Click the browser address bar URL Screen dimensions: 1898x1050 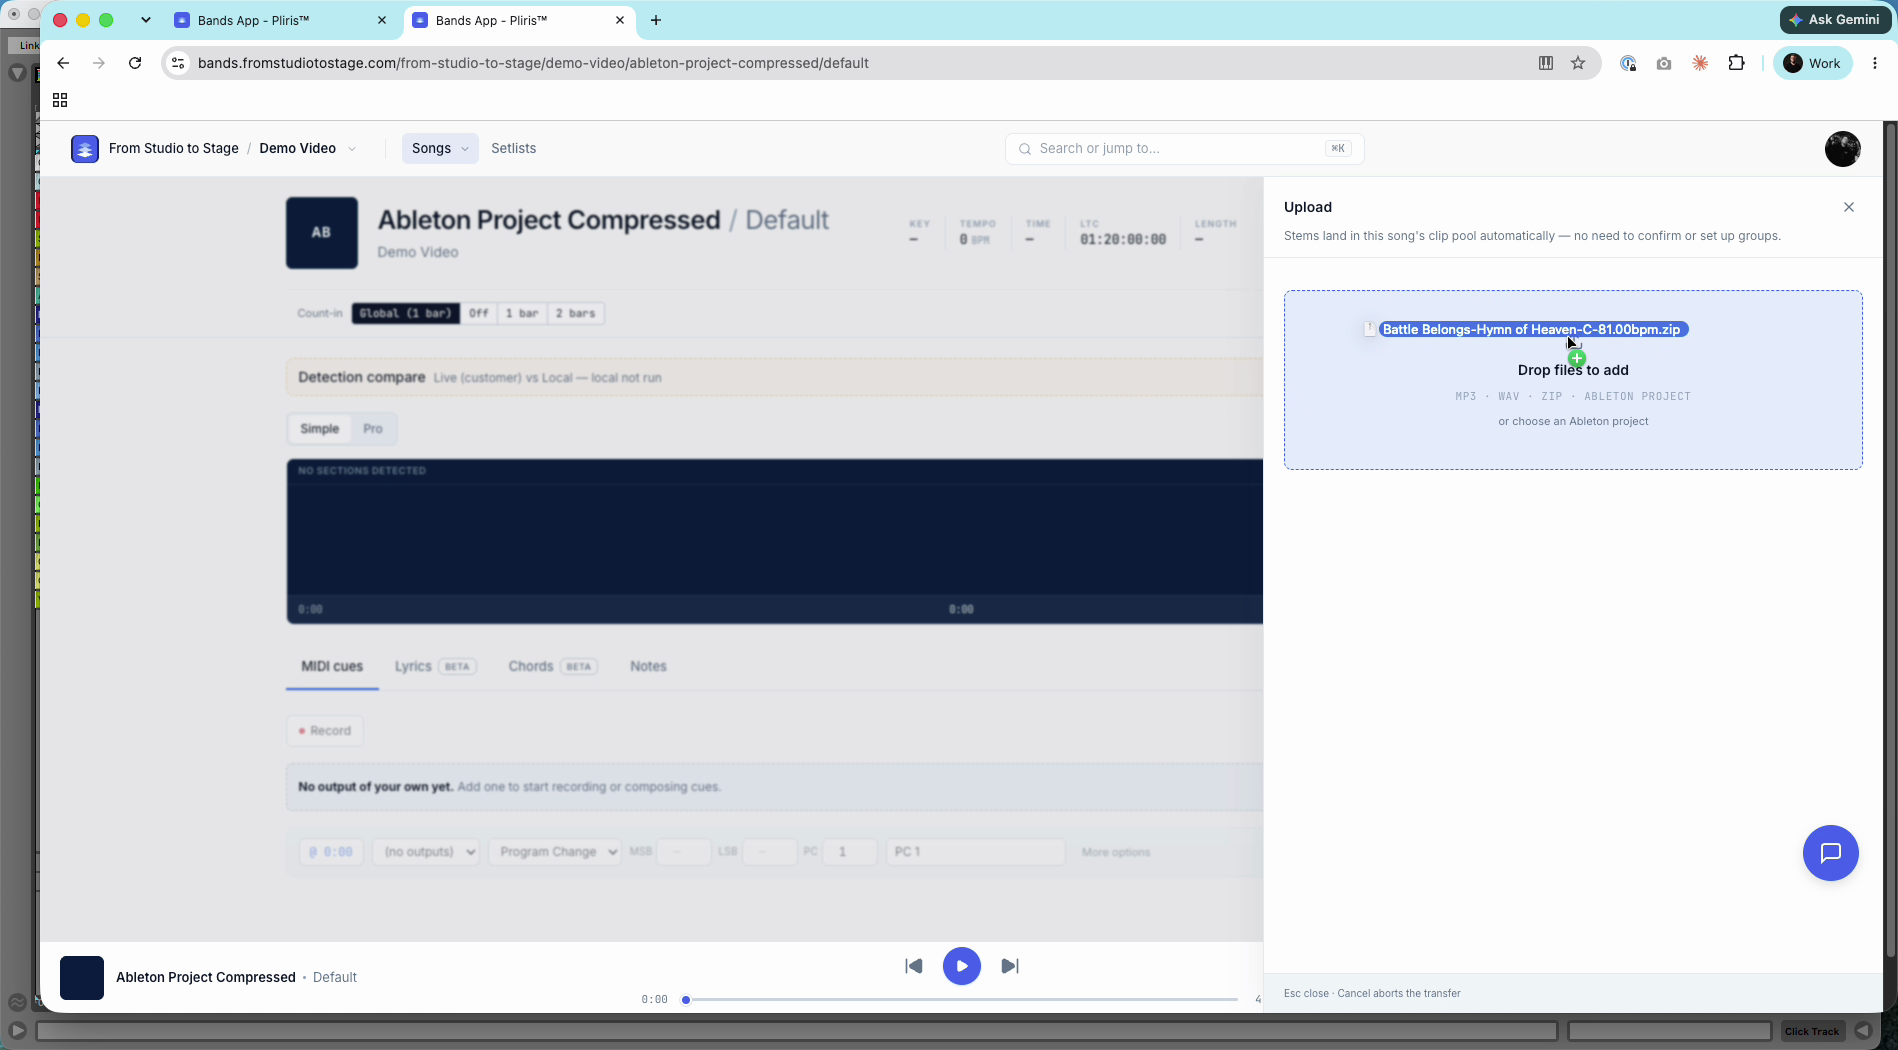533,63
